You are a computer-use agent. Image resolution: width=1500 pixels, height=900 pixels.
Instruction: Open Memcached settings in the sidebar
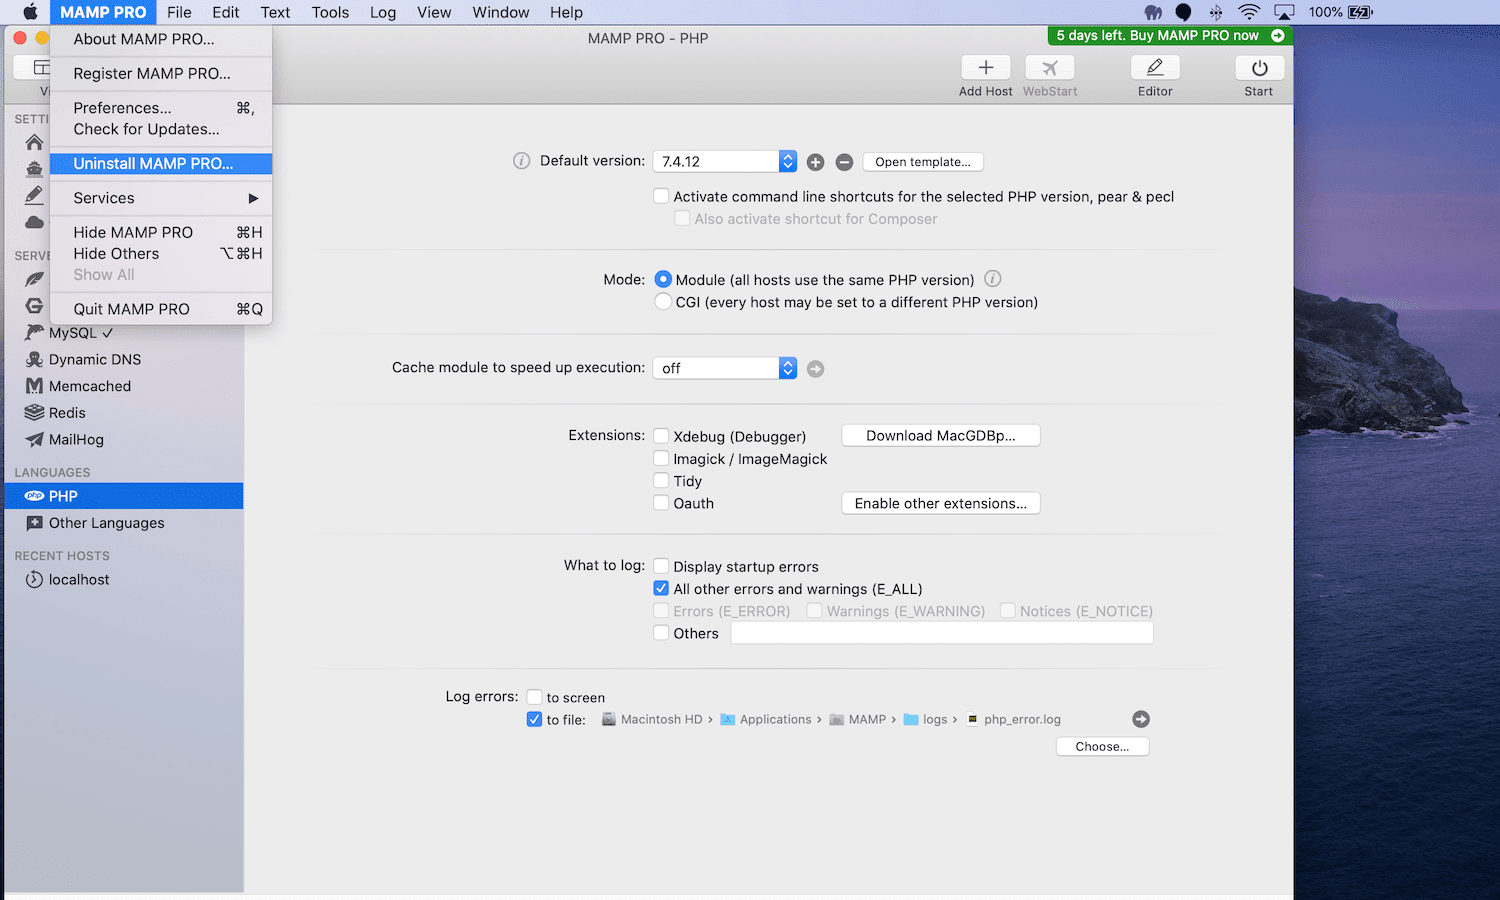tap(89, 386)
